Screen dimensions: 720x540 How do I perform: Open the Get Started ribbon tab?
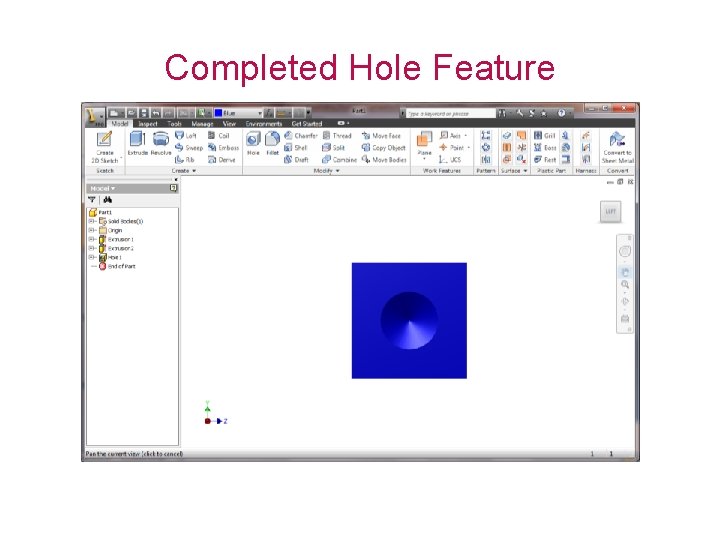tap(307, 124)
